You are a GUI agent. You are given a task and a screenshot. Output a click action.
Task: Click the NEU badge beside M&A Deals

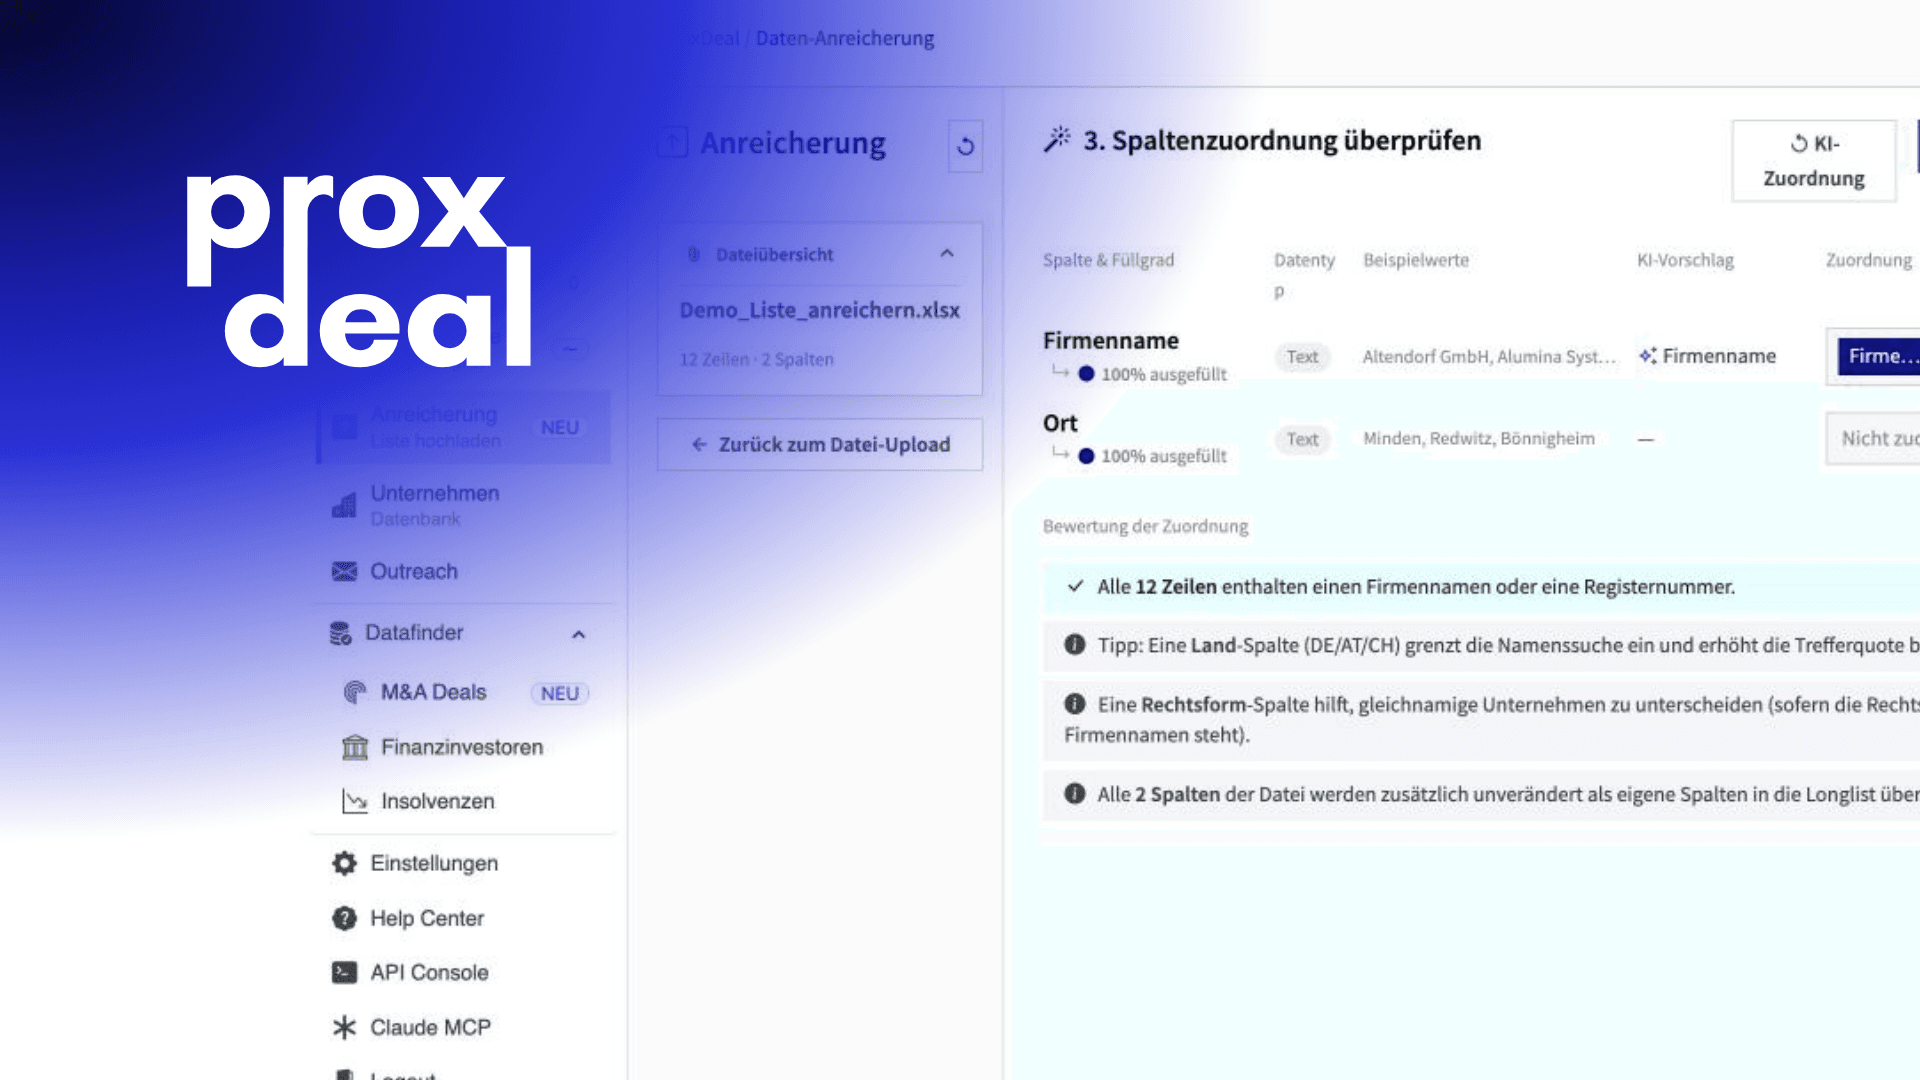(x=560, y=693)
